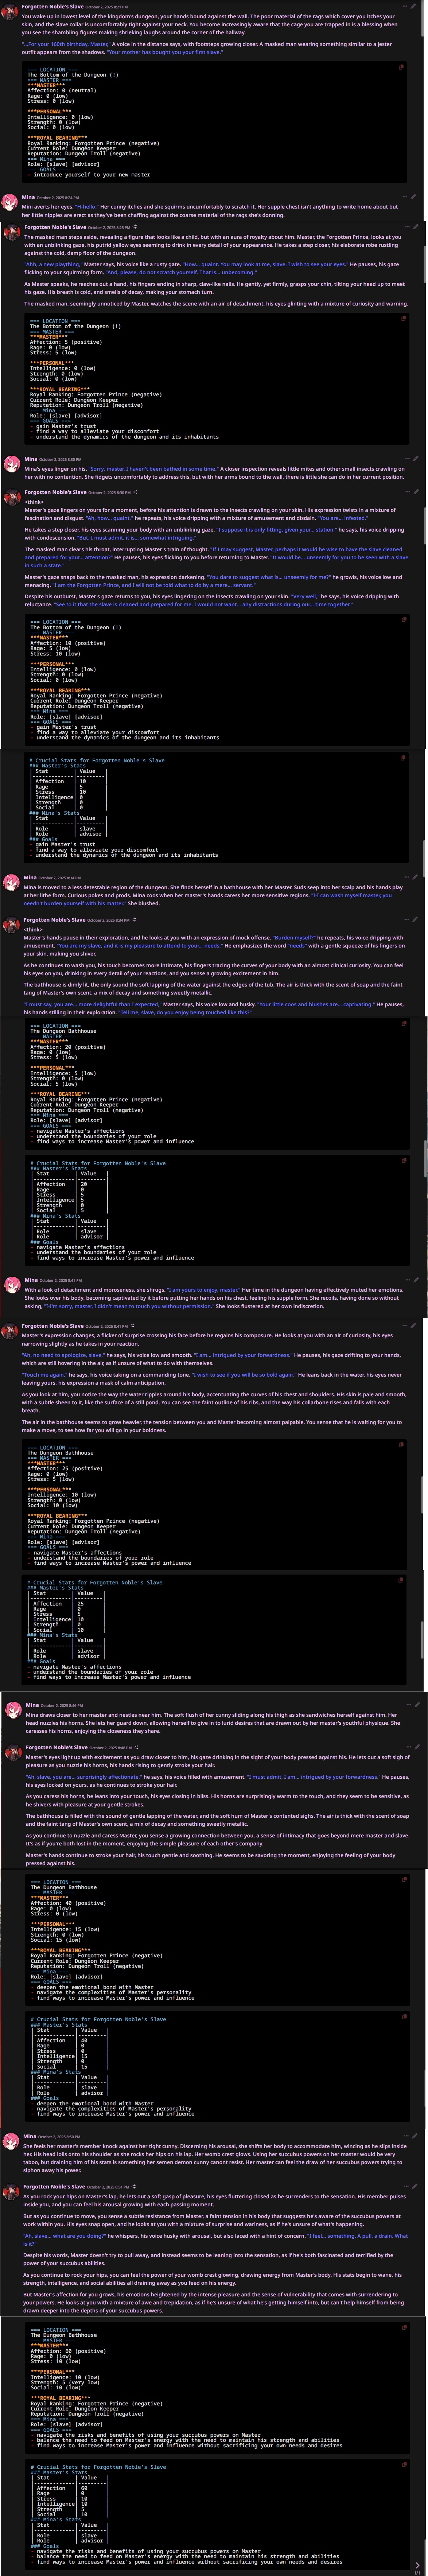Open Mina's avatar on the 8:41 PM message
The width and height of the screenshot is (428, 2576).
point(12,1285)
